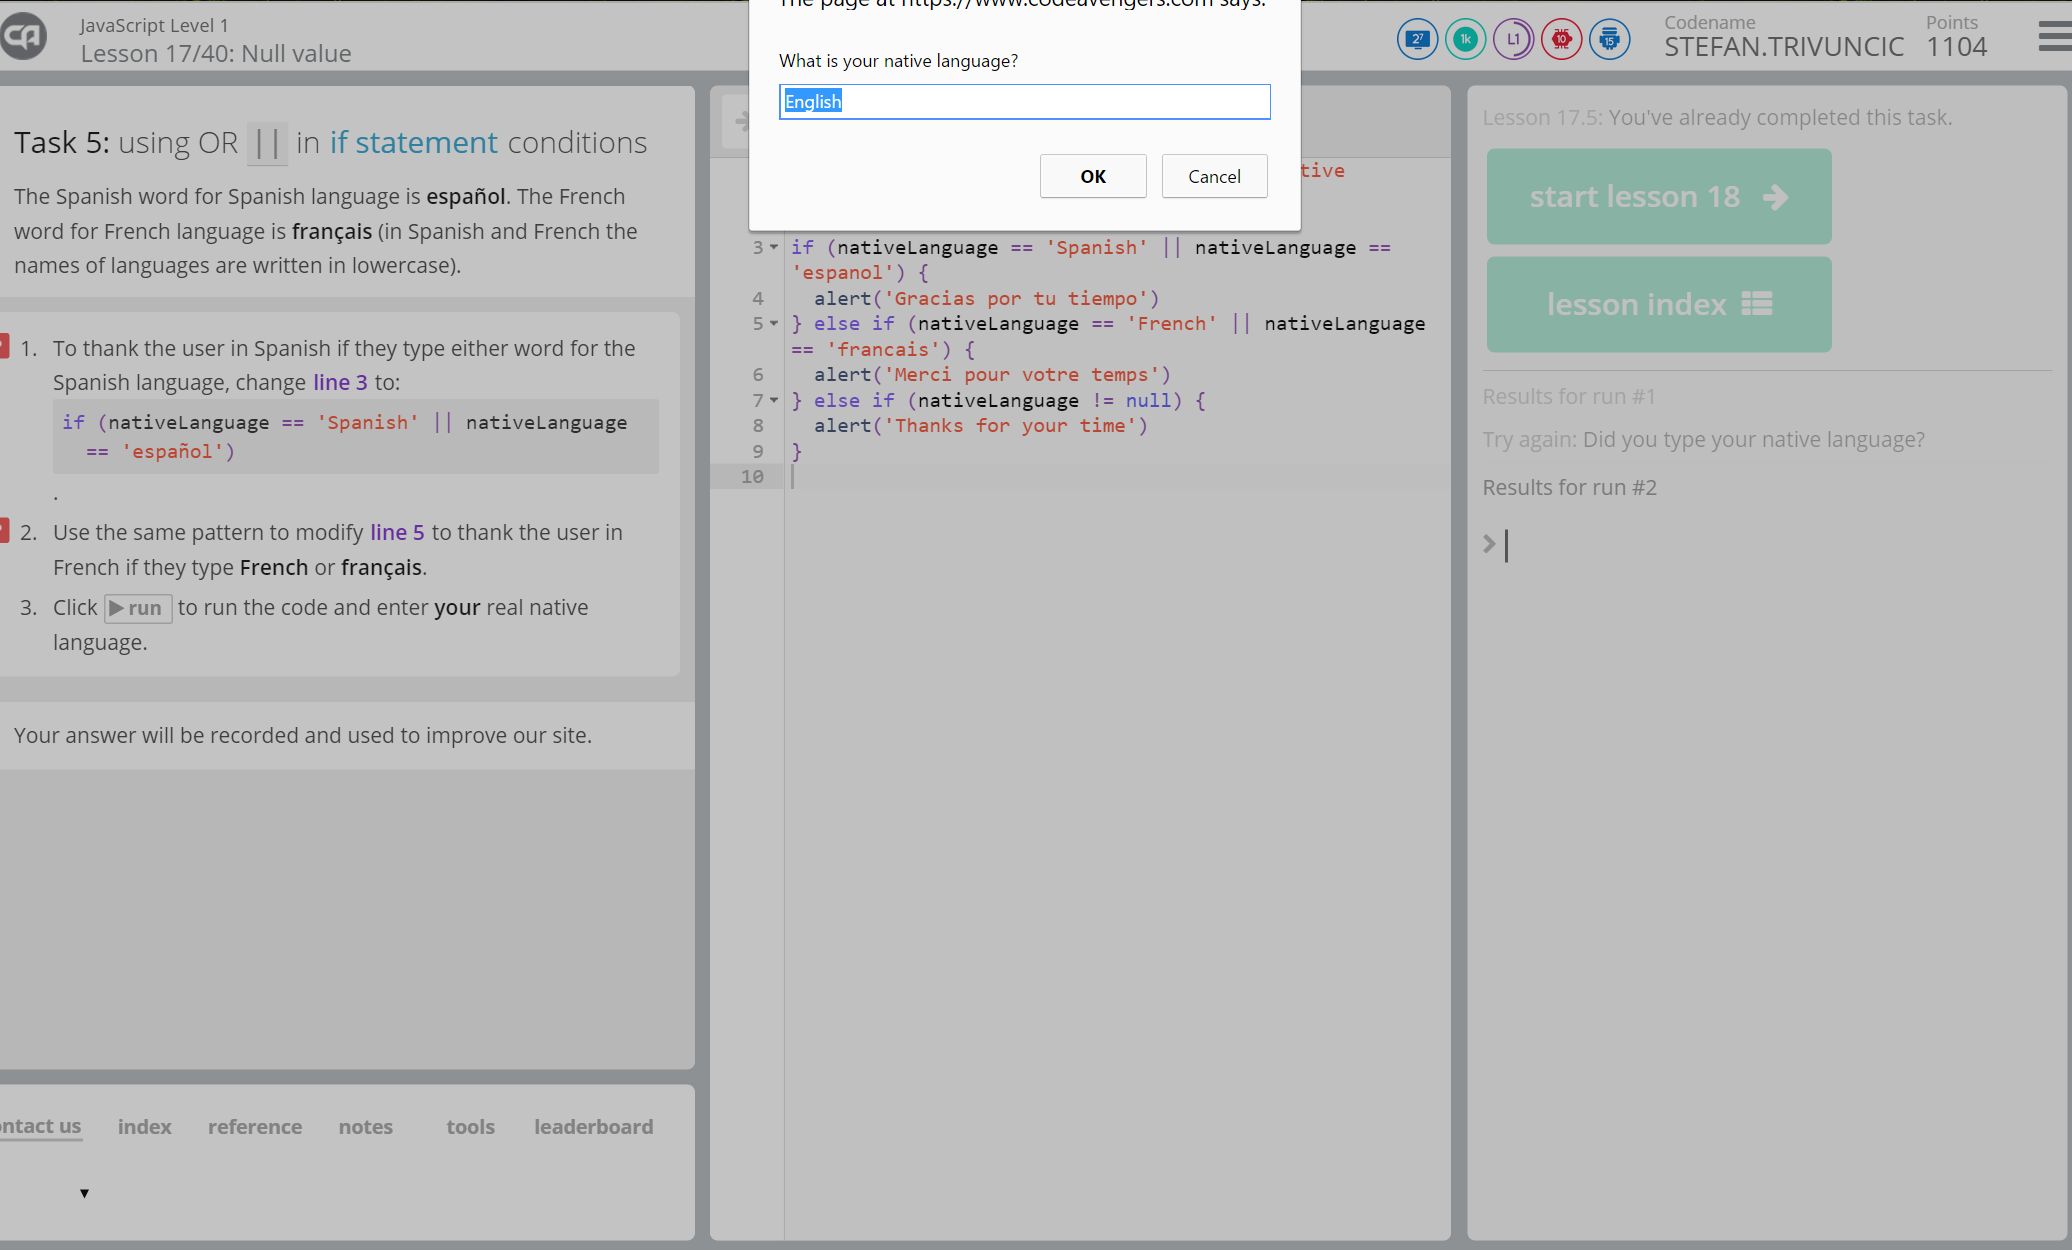The image size is (2072, 1250).
Task: Open the hamburger menu icon
Action: 2054,38
